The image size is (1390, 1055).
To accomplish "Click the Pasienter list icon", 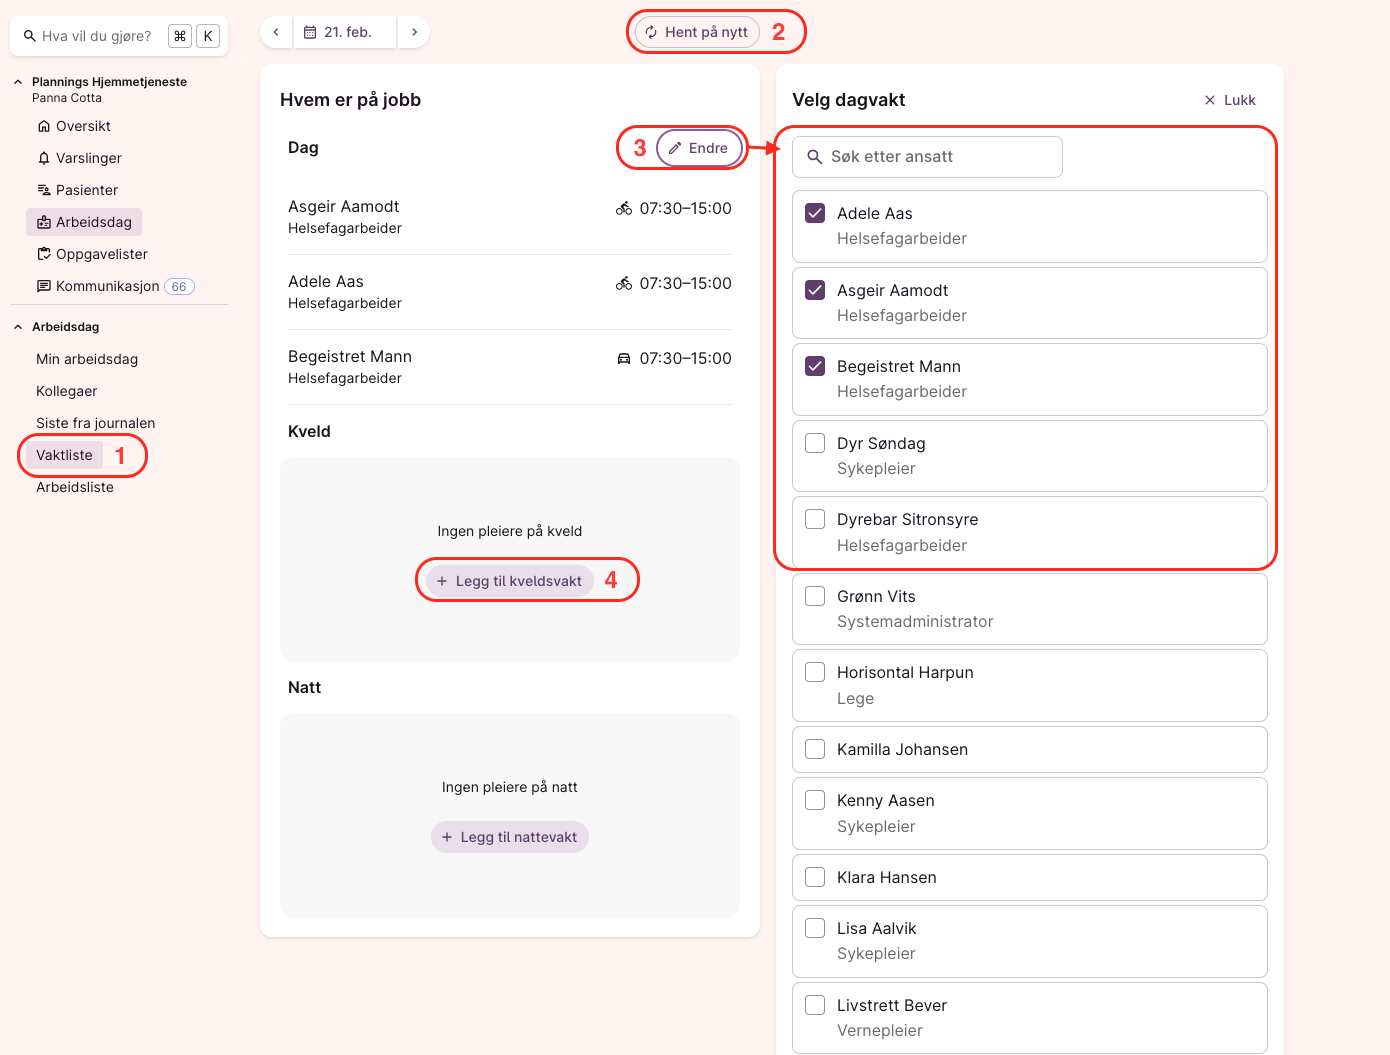I will point(44,190).
